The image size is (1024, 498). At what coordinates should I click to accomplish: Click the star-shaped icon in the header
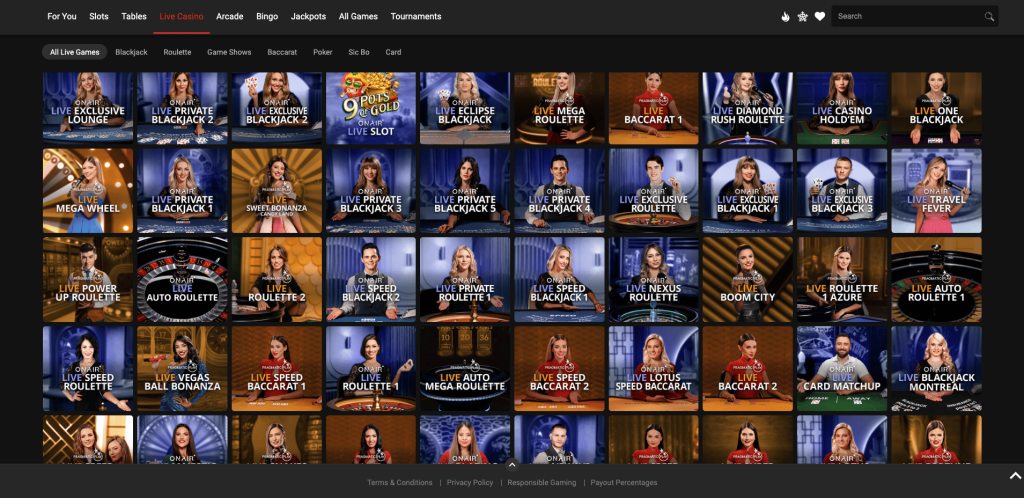pyautogui.click(x=802, y=17)
